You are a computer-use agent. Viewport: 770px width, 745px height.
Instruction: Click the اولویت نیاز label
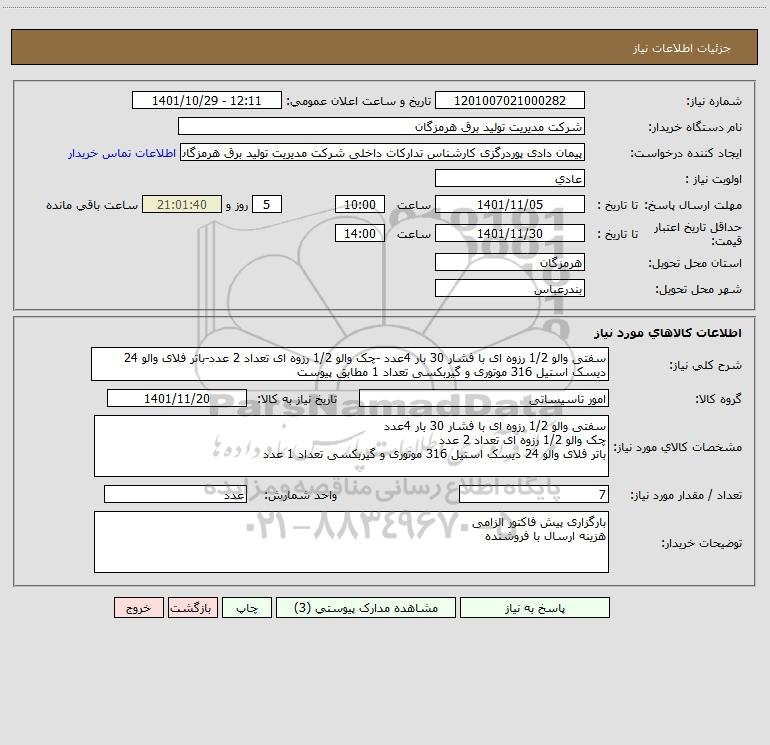pyautogui.click(x=714, y=179)
